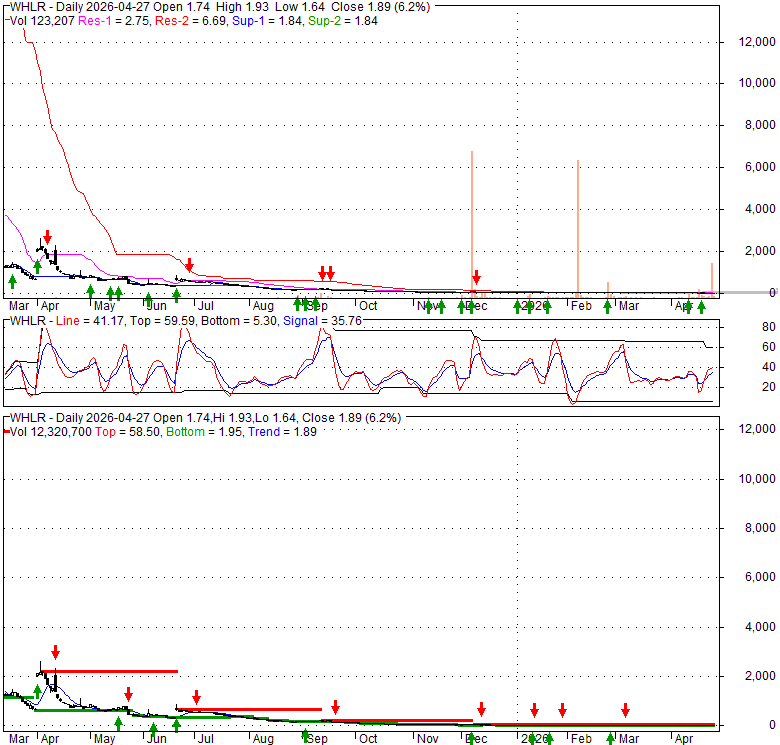Click the 'Top = 59.59' oscillator label
This screenshot has height=745, width=780.
point(163,321)
